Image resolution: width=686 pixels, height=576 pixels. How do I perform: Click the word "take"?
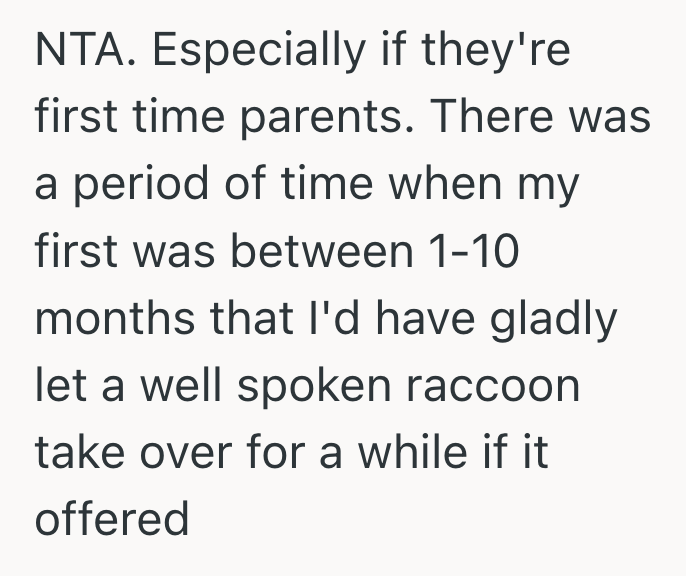coord(76,452)
